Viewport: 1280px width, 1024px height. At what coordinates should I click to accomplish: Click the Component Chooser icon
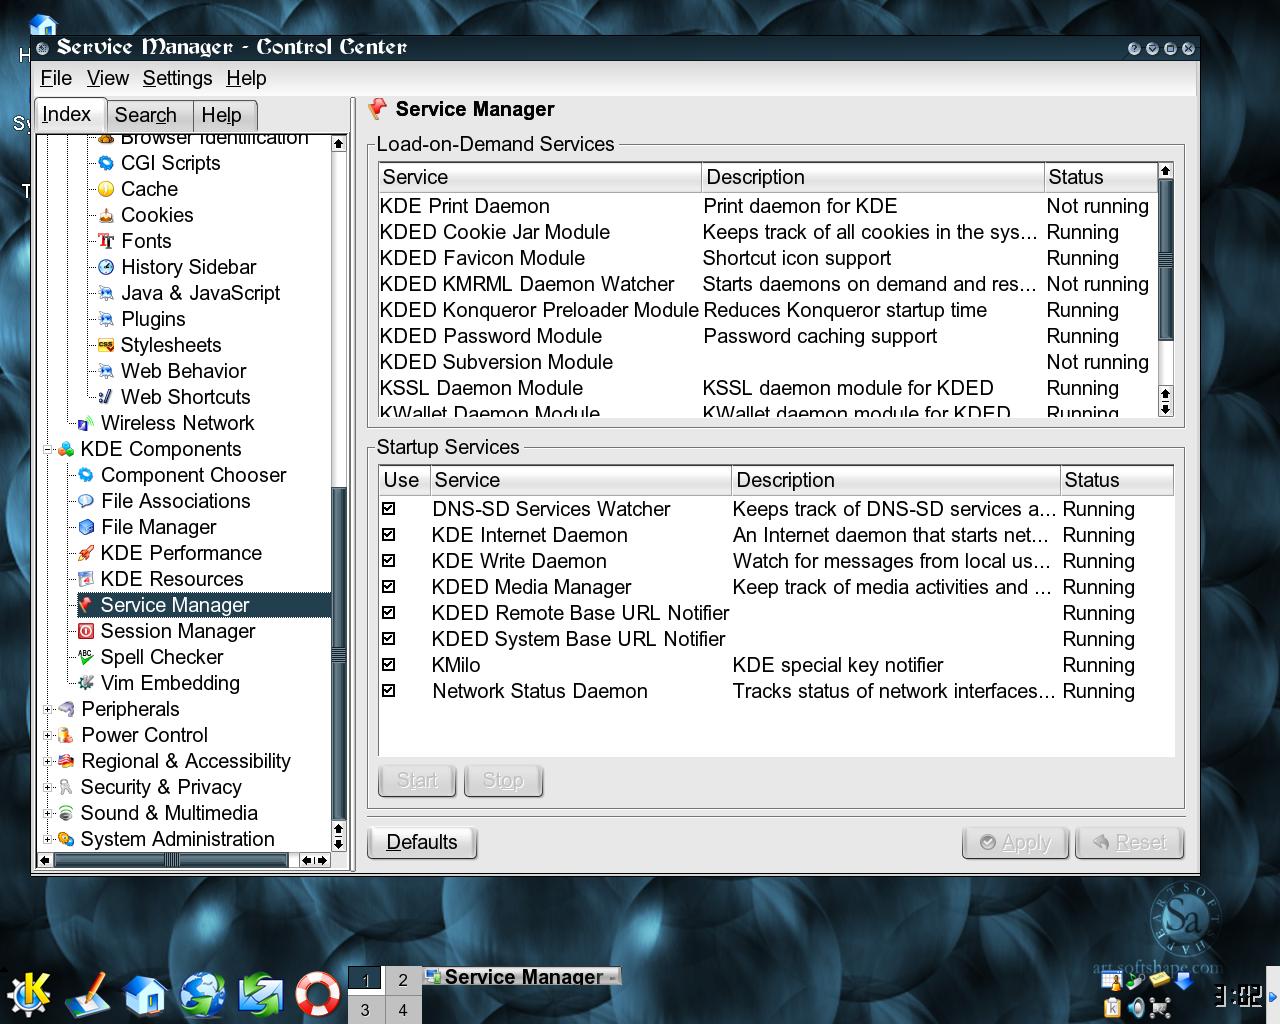coord(85,475)
